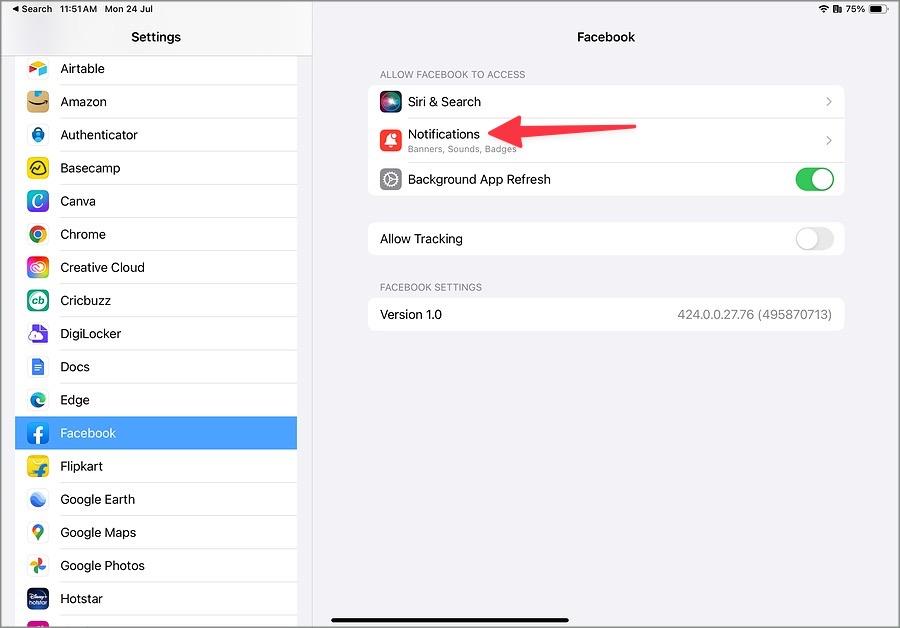Tap the Wi-Fi status icon

tap(824, 9)
